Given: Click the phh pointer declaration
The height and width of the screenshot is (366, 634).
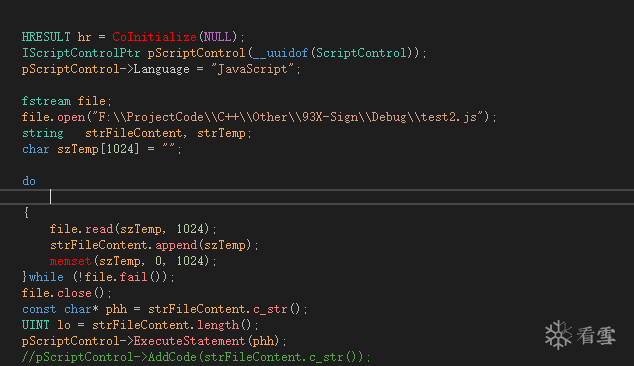Looking at the screenshot, I should (x=116, y=309).
